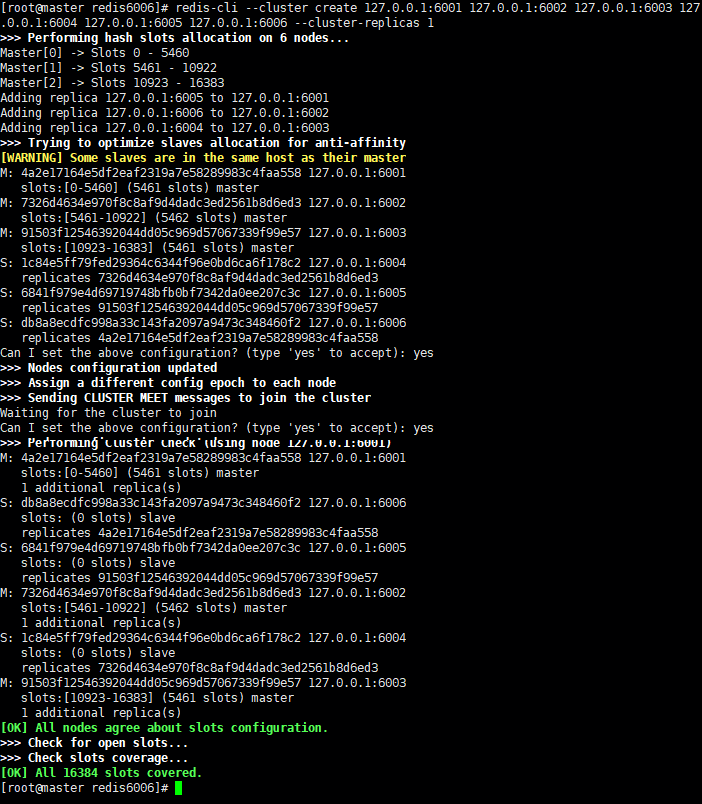Click 'slots: (0 slots) slave' below the 6004 node

(98, 653)
